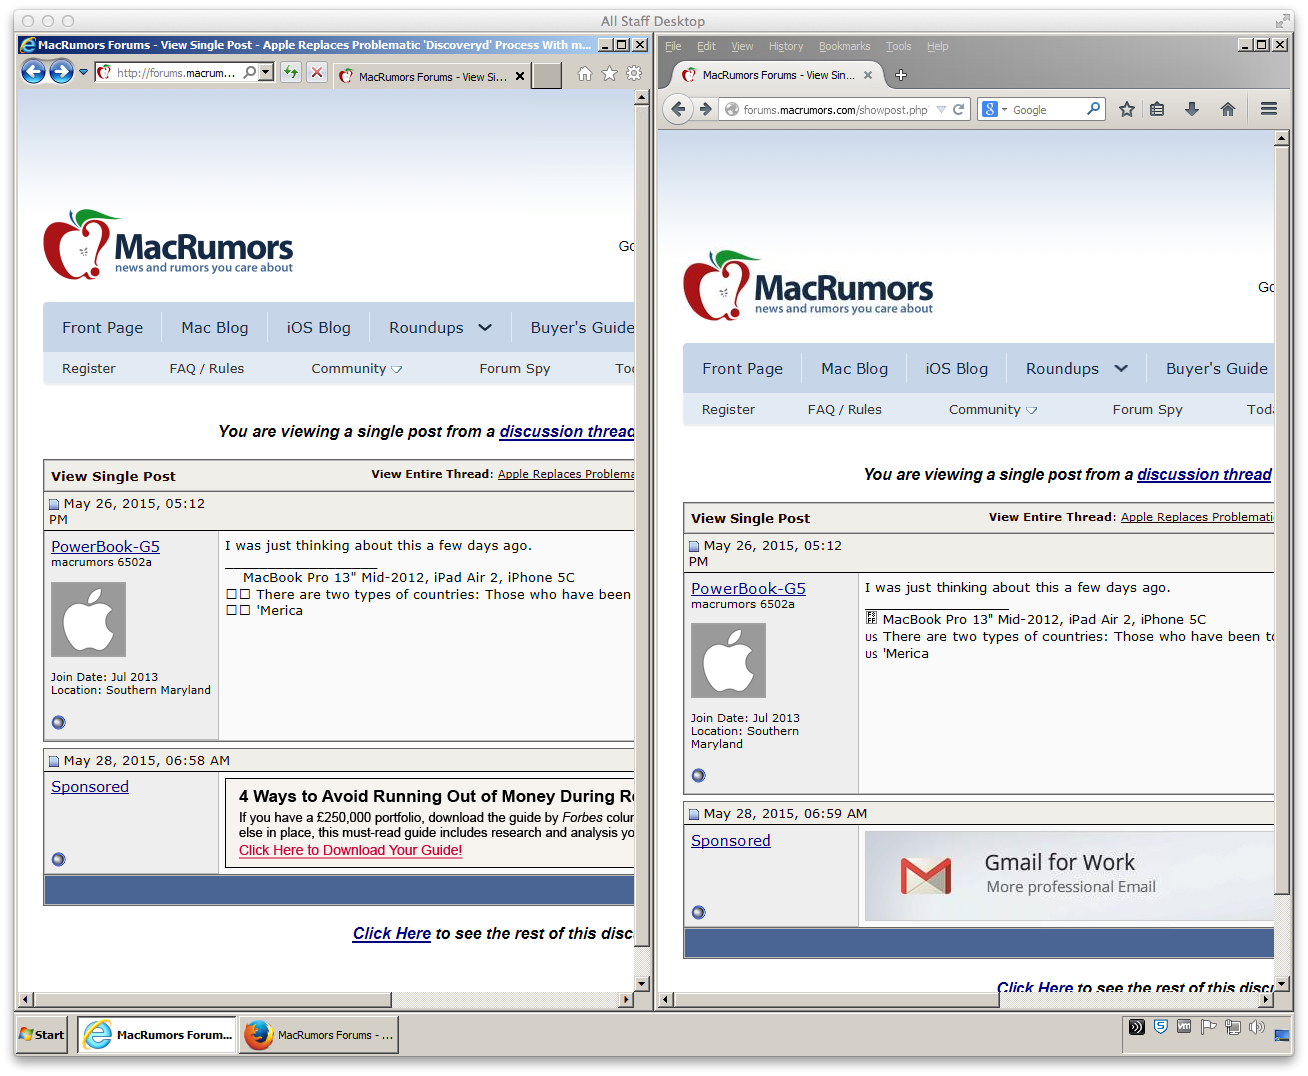Screen dimensions: 1308x1076
Task: Click Internet Explorer's forward arrow button
Action: 61,72
